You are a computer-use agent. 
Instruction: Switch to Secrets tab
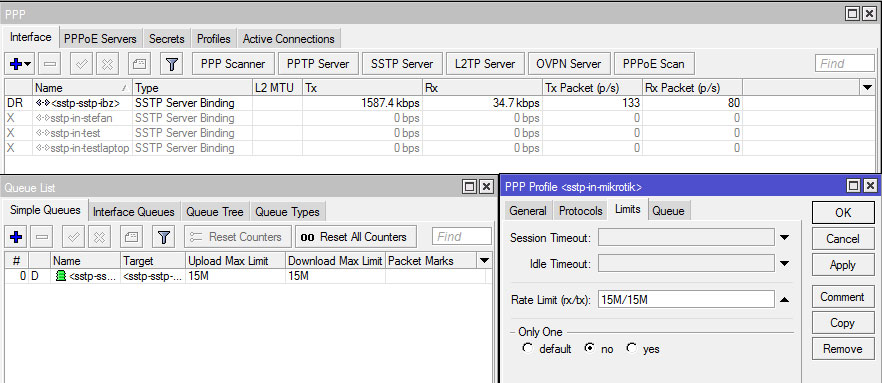(166, 39)
